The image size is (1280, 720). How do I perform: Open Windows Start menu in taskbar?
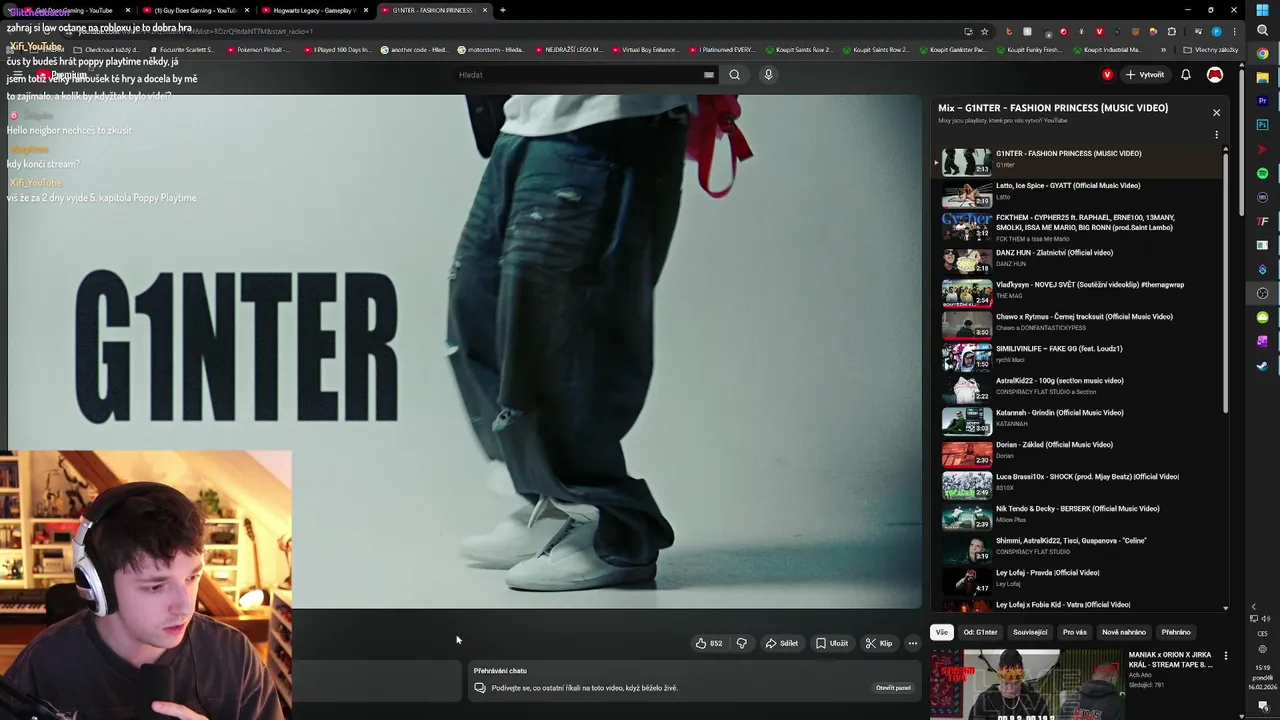tap(1263, 10)
